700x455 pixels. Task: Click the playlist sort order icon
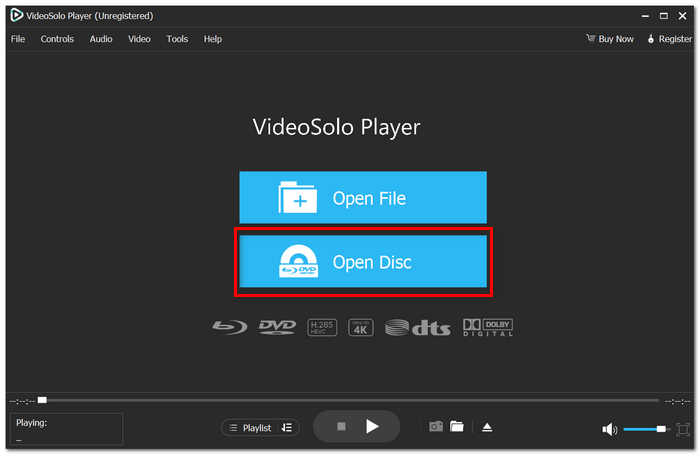tap(287, 428)
